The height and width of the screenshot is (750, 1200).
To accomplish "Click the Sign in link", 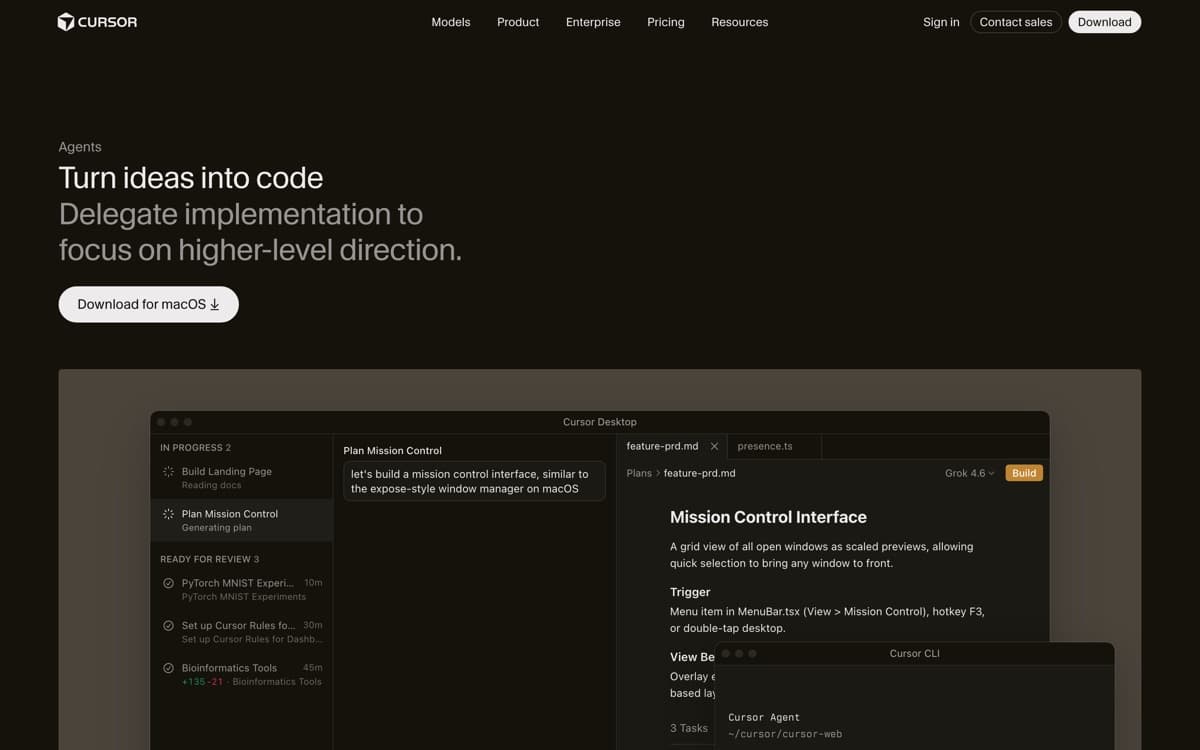I will (941, 22).
